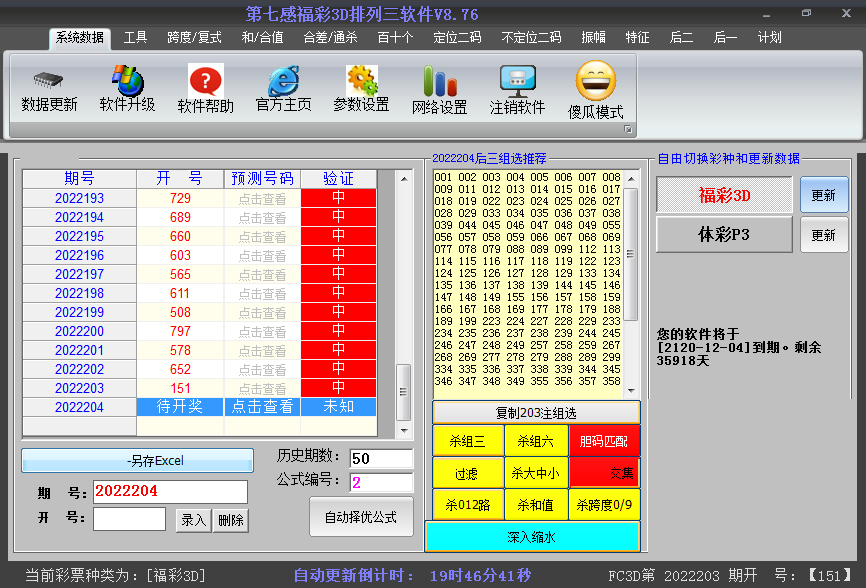Click 录入 button
The image size is (866, 588).
coord(193,520)
